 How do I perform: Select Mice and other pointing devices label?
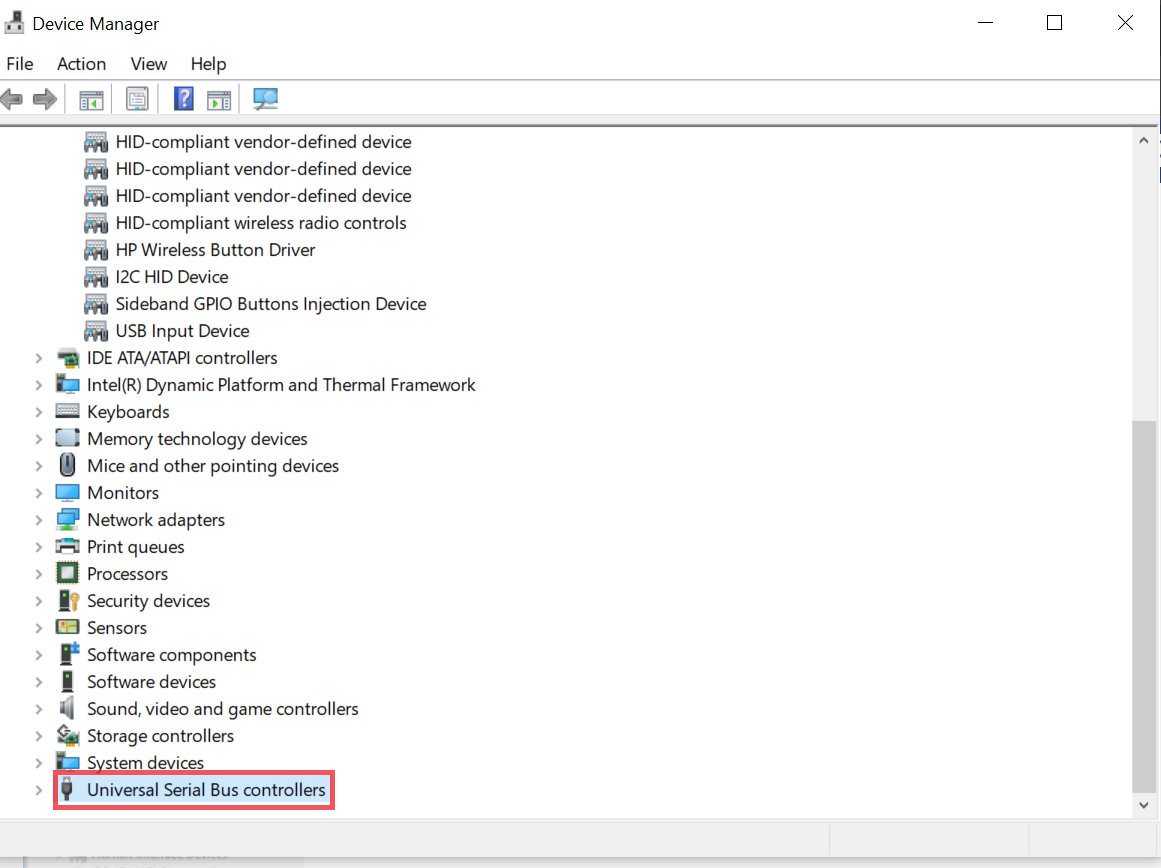tap(213, 466)
